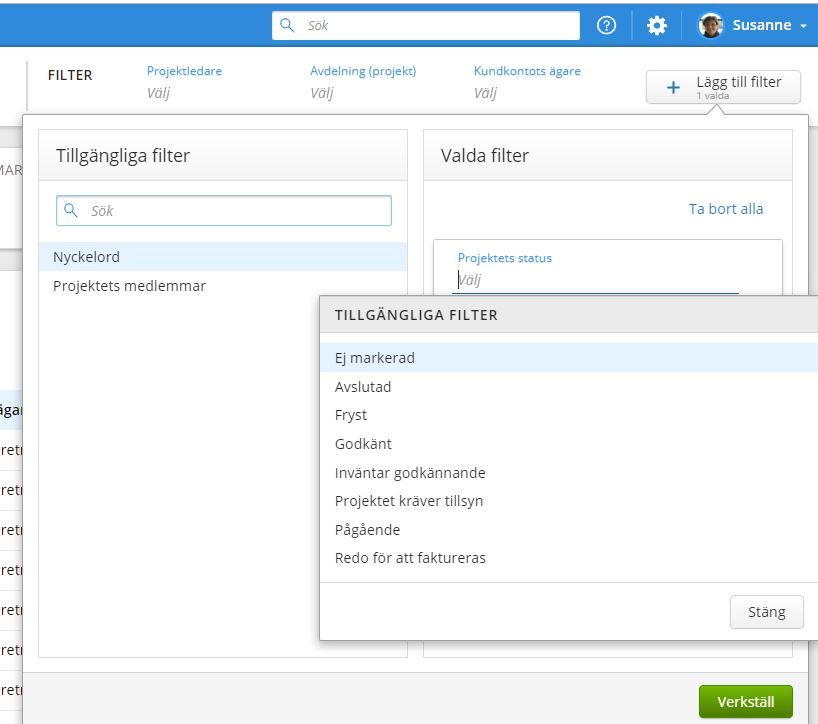Image resolution: width=818 pixels, height=724 pixels.
Task: Click Susanne's profile avatar
Action: [x=711, y=26]
